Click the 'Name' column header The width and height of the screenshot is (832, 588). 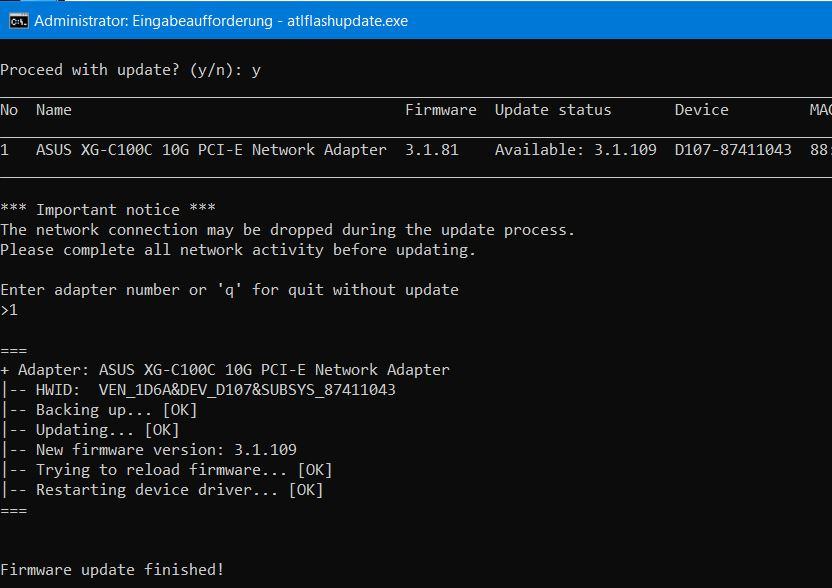point(54,110)
